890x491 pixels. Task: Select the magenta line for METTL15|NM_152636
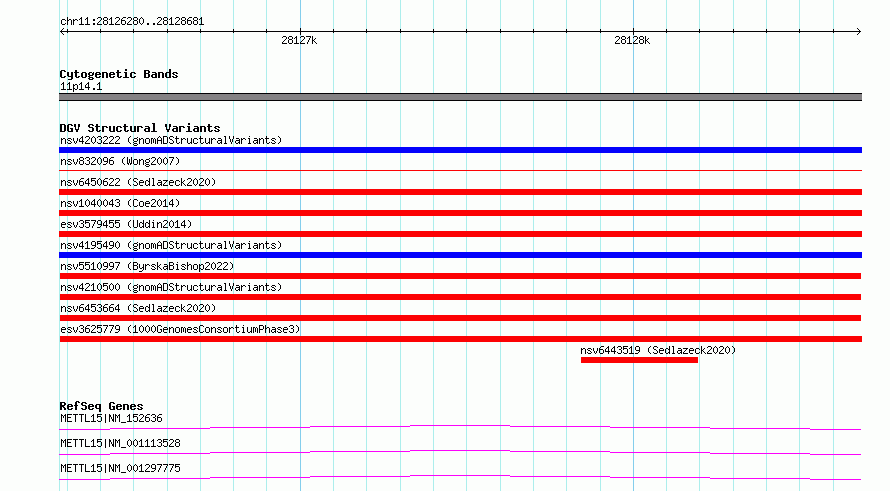pyautogui.click(x=460, y=427)
